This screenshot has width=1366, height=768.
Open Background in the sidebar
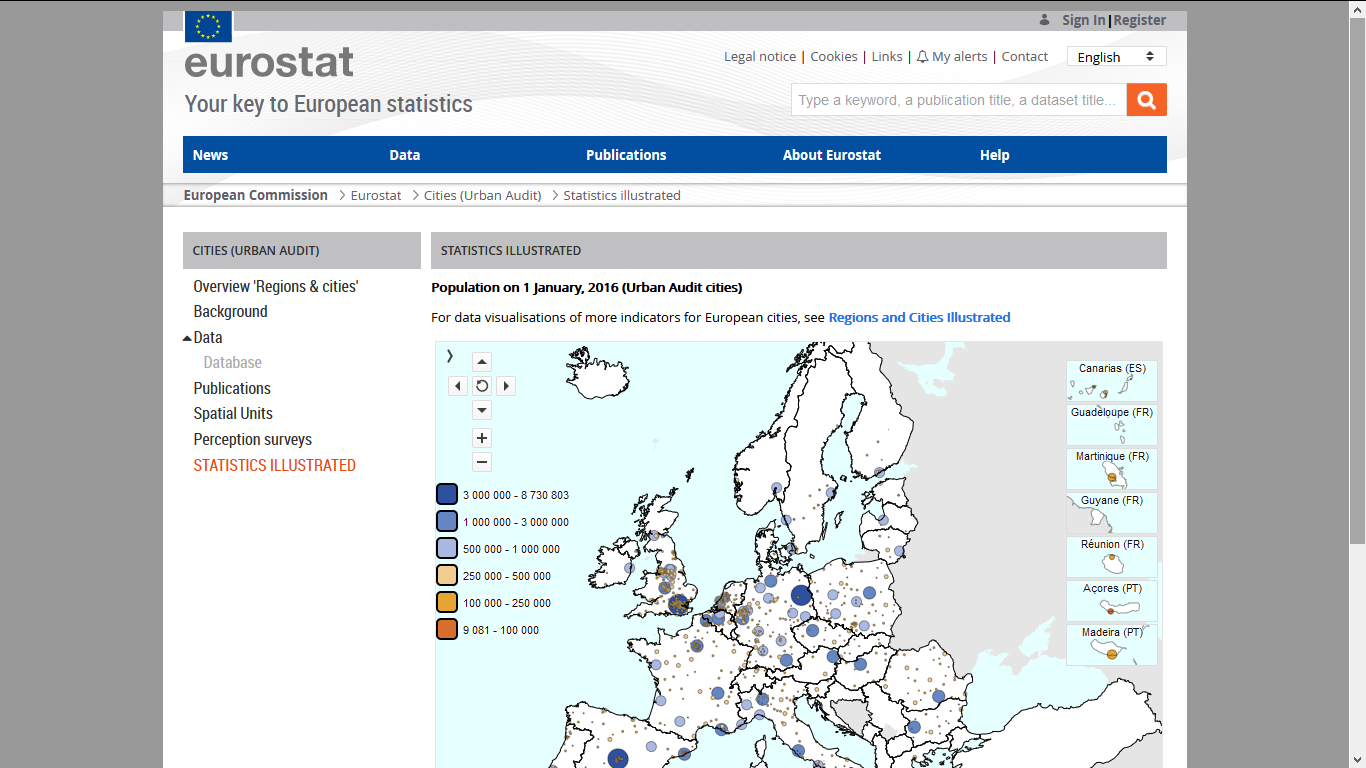[x=231, y=312]
